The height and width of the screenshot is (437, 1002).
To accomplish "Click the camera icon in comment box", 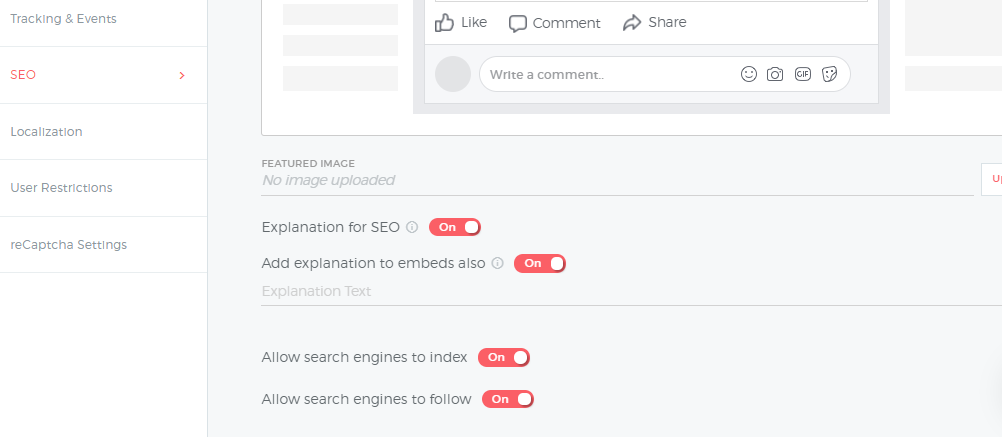I will point(775,74).
